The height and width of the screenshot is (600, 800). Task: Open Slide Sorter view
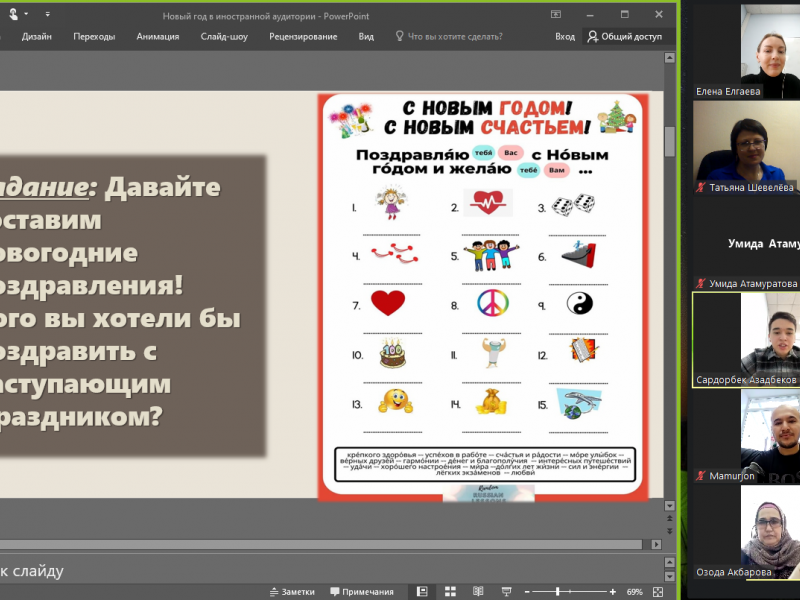[x=451, y=591]
